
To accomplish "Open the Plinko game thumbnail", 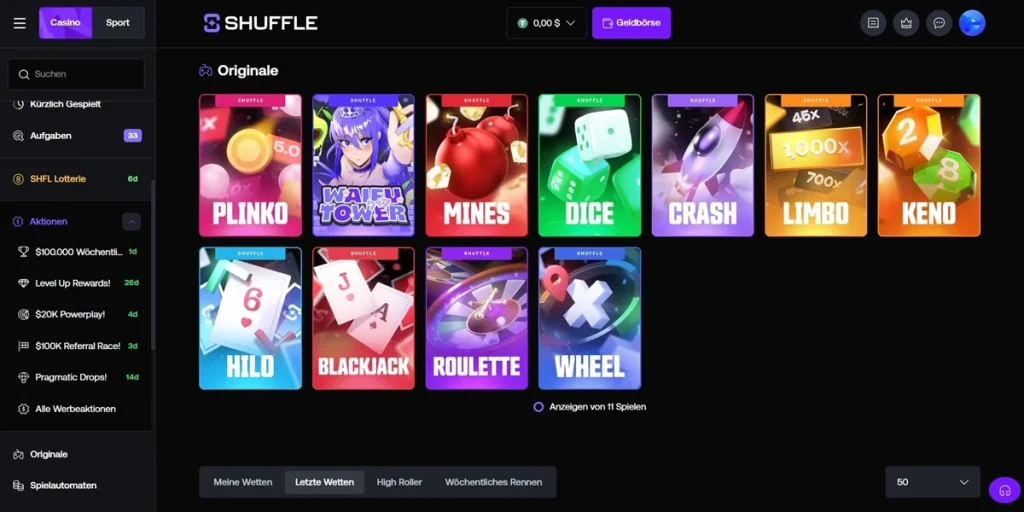I will (x=251, y=165).
